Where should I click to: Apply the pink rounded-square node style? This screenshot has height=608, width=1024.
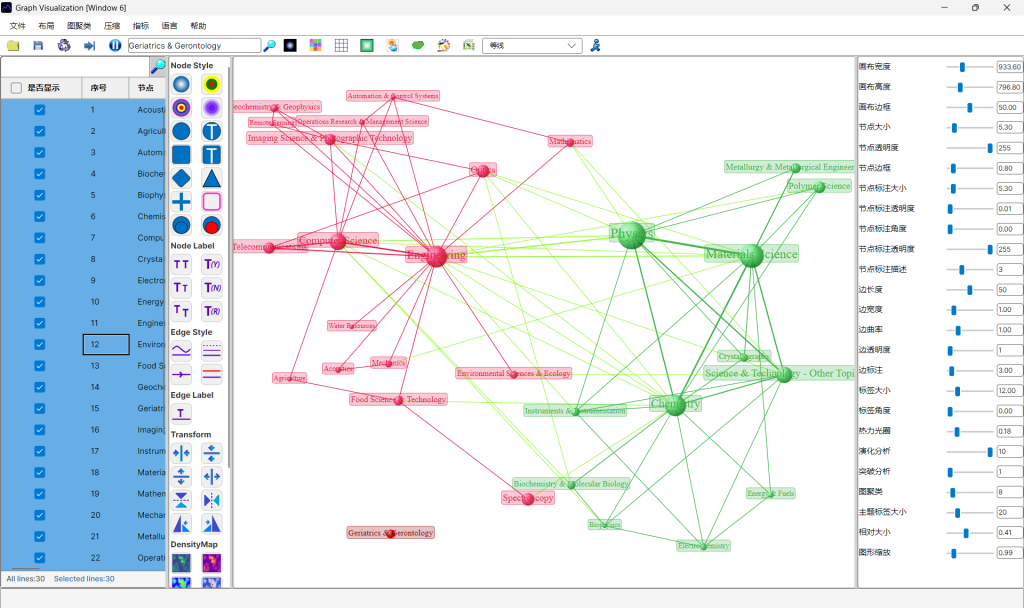click(212, 201)
